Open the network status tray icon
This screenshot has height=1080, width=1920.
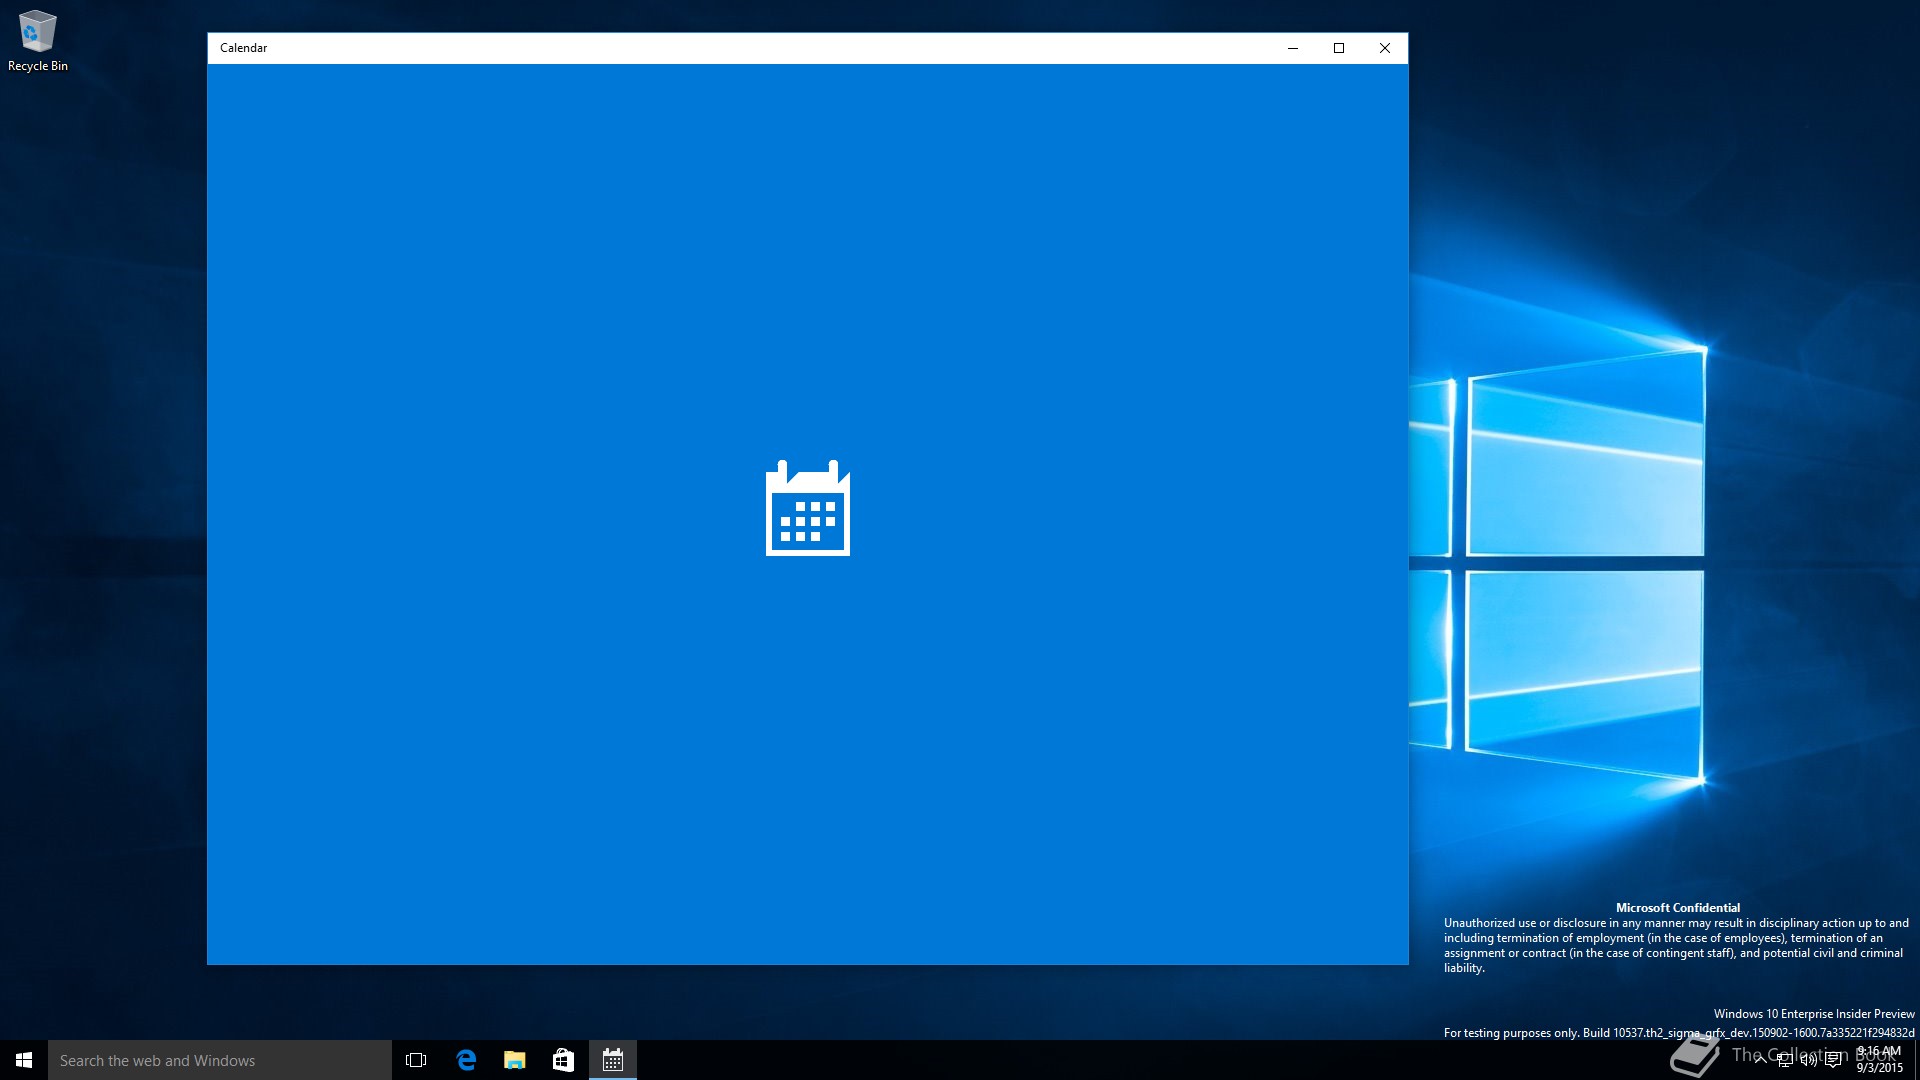(1785, 1060)
